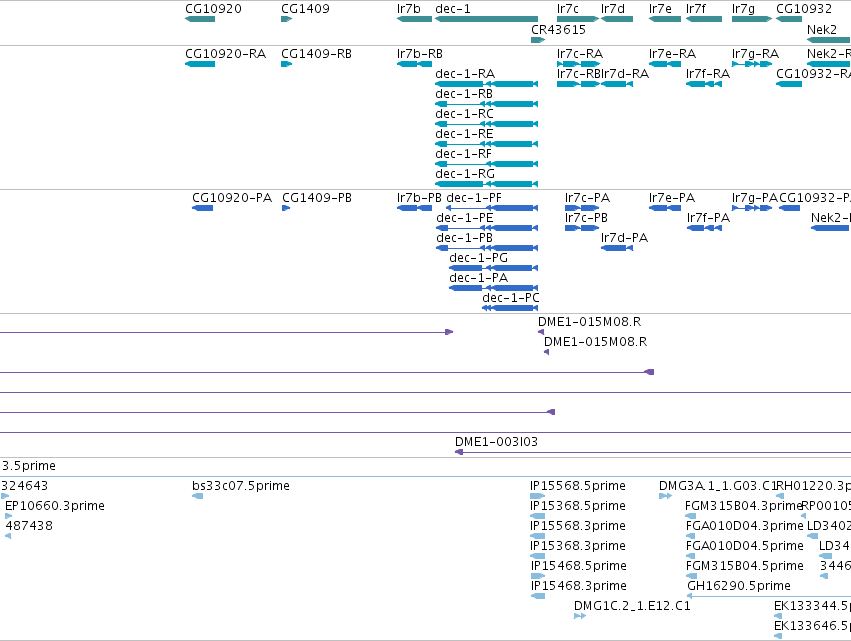851x641 pixels.
Task: Click the dec-1-PE protein label
Action: [465, 218]
